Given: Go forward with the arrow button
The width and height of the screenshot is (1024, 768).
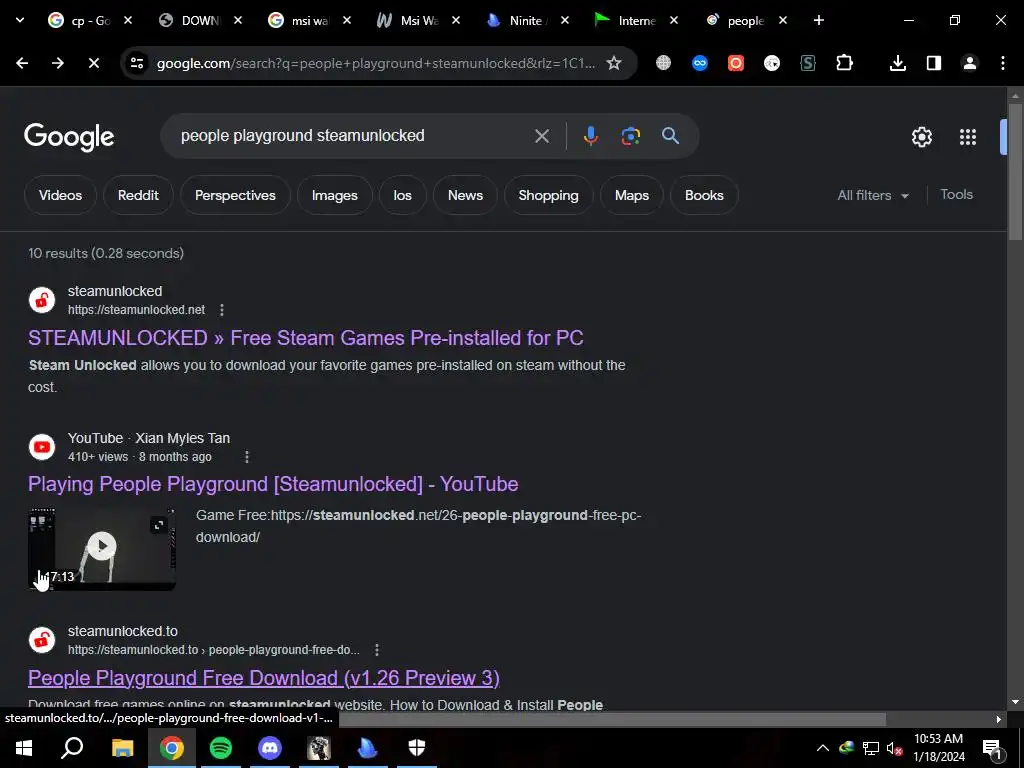Looking at the screenshot, I should 58,63.
